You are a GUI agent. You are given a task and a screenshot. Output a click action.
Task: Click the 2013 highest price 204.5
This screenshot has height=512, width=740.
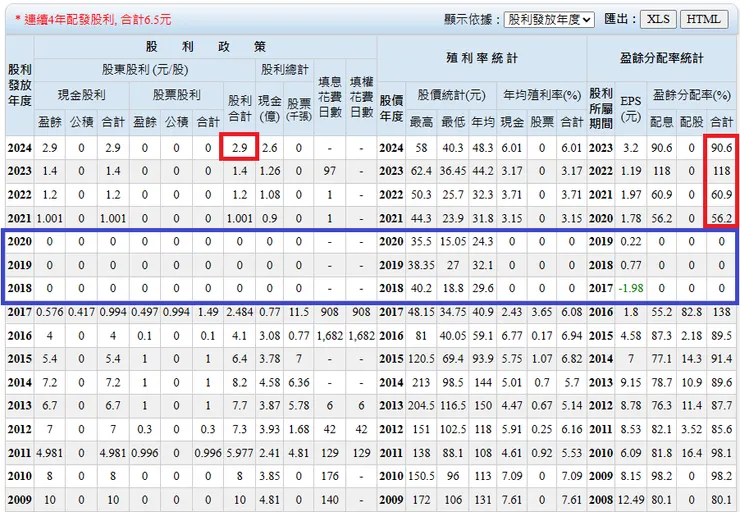tap(421, 405)
